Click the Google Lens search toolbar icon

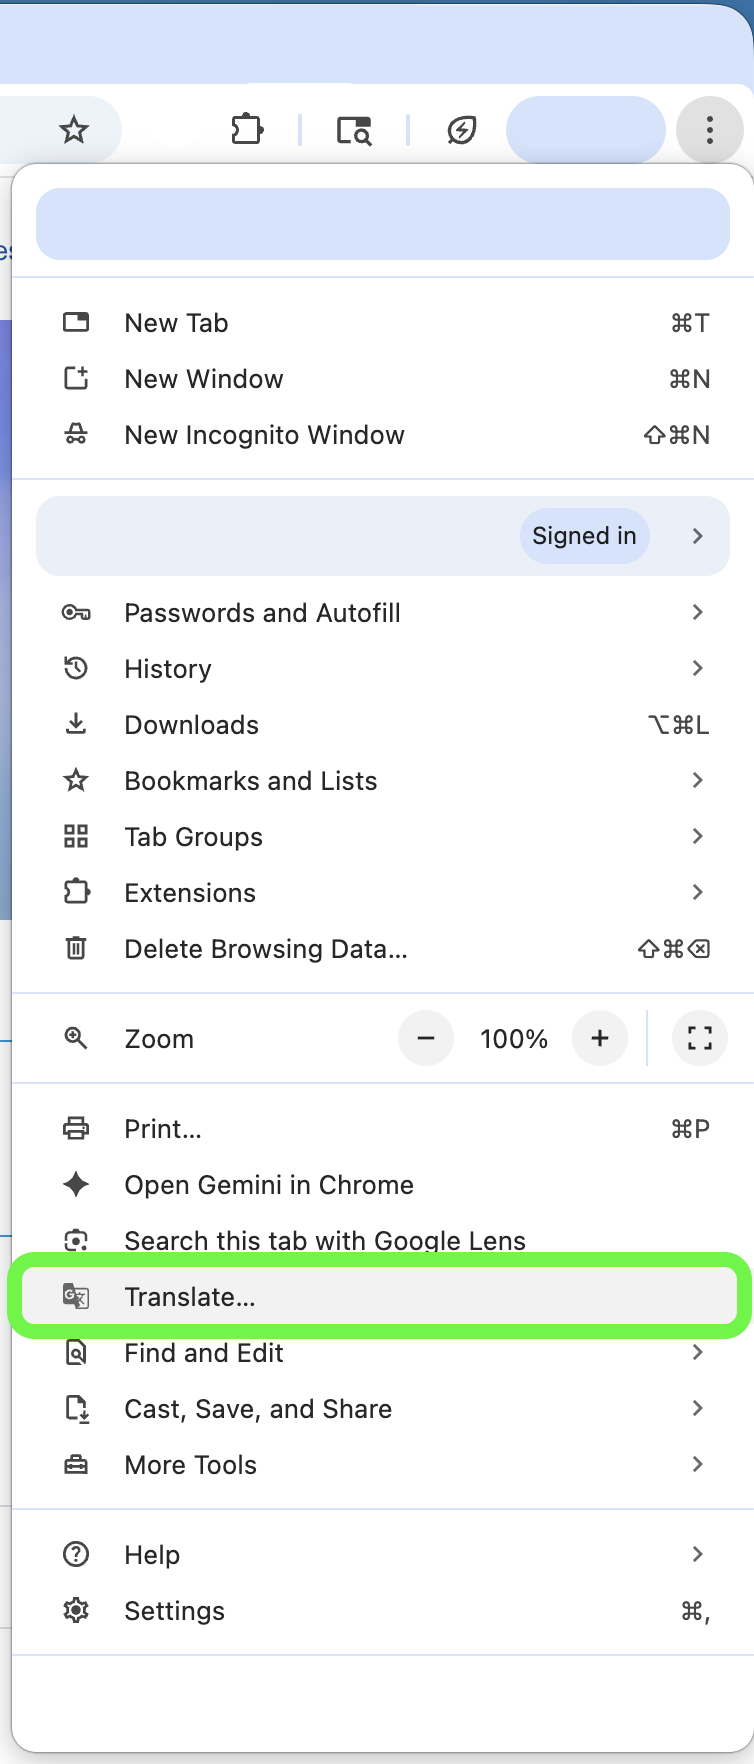click(354, 130)
